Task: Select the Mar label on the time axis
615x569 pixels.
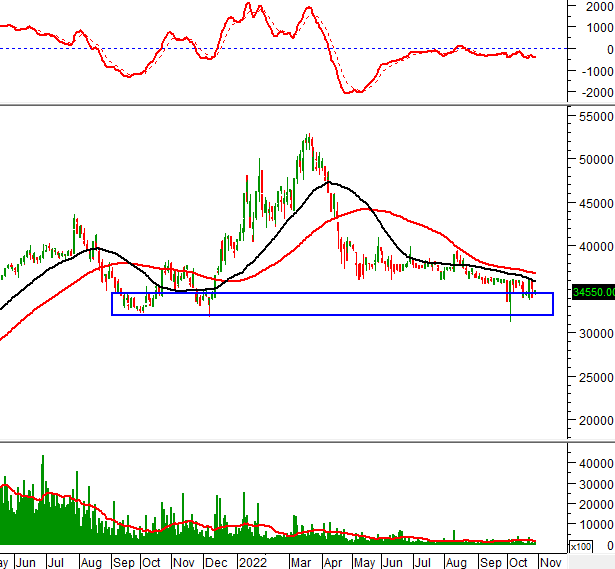Action: (301, 562)
